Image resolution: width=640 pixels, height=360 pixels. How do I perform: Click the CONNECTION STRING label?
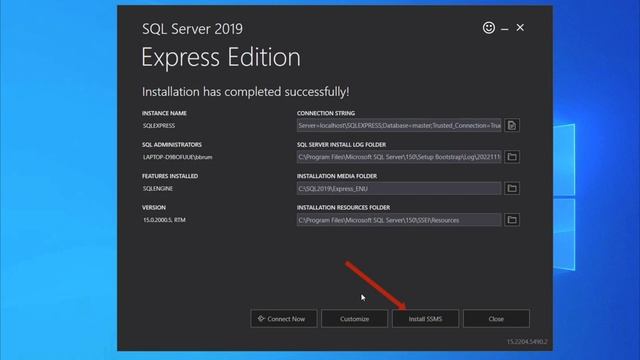tap(326, 113)
